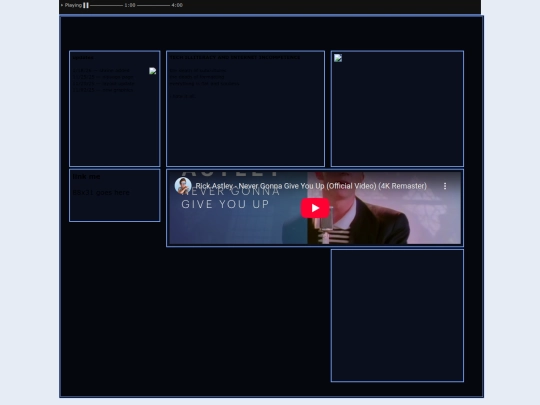Click the 'new graphics' update entry
Viewport: 540px width, 405px height.
coord(103,90)
